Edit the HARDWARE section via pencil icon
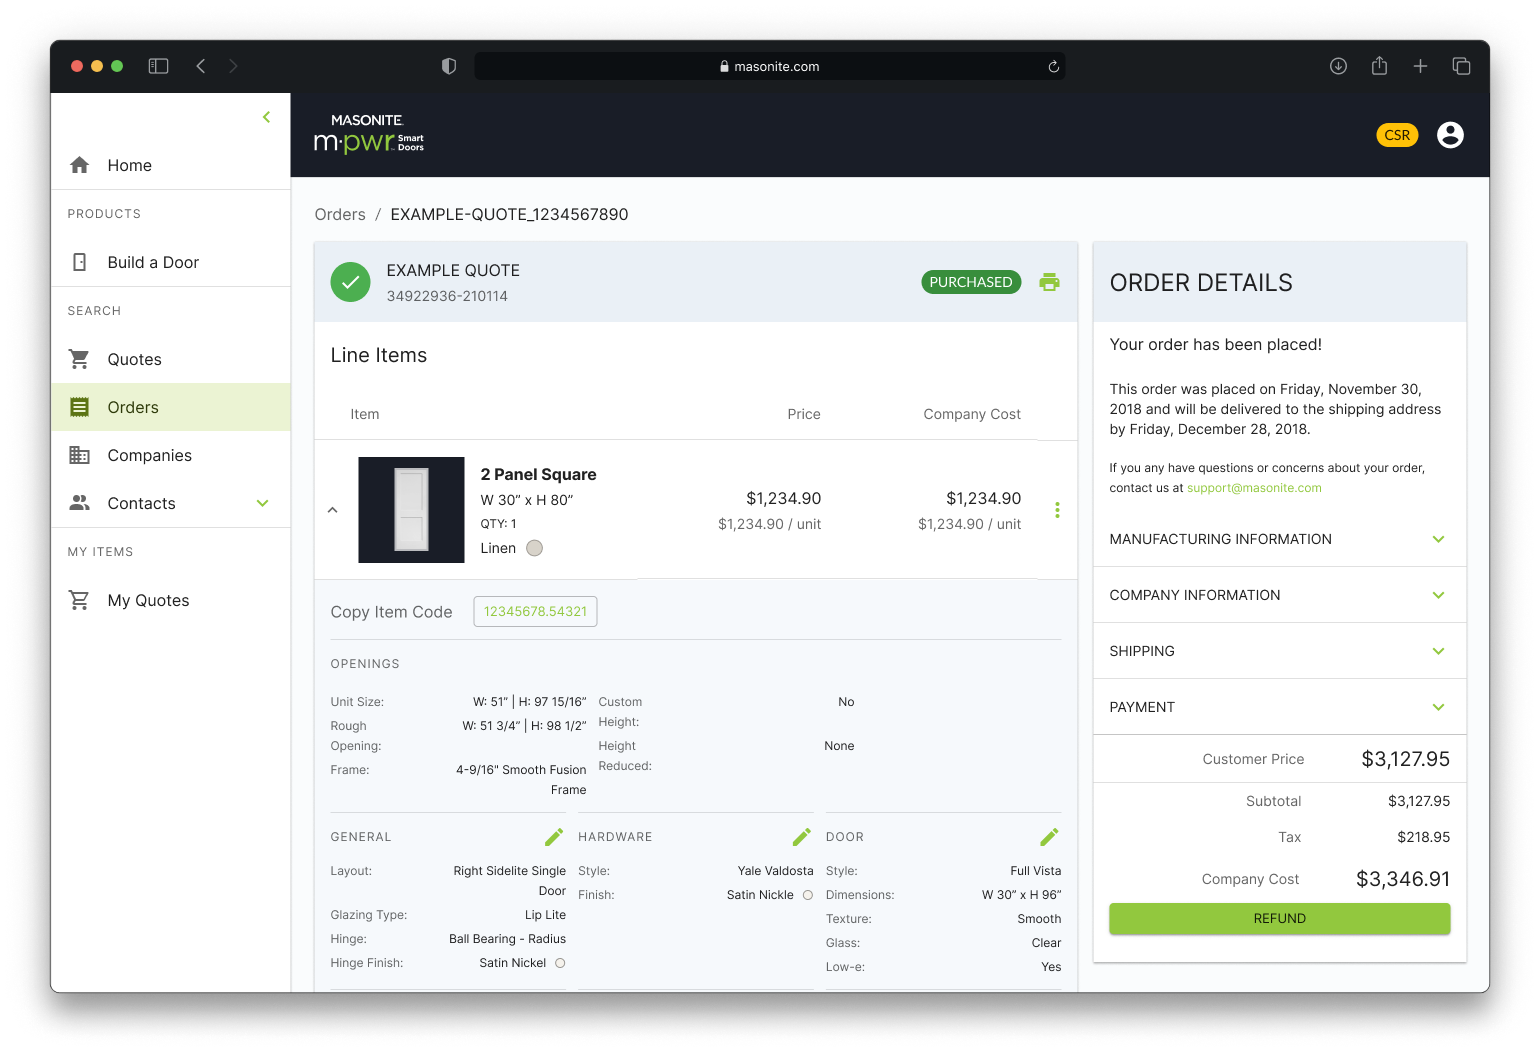The height and width of the screenshot is (1053, 1540). [801, 837]
